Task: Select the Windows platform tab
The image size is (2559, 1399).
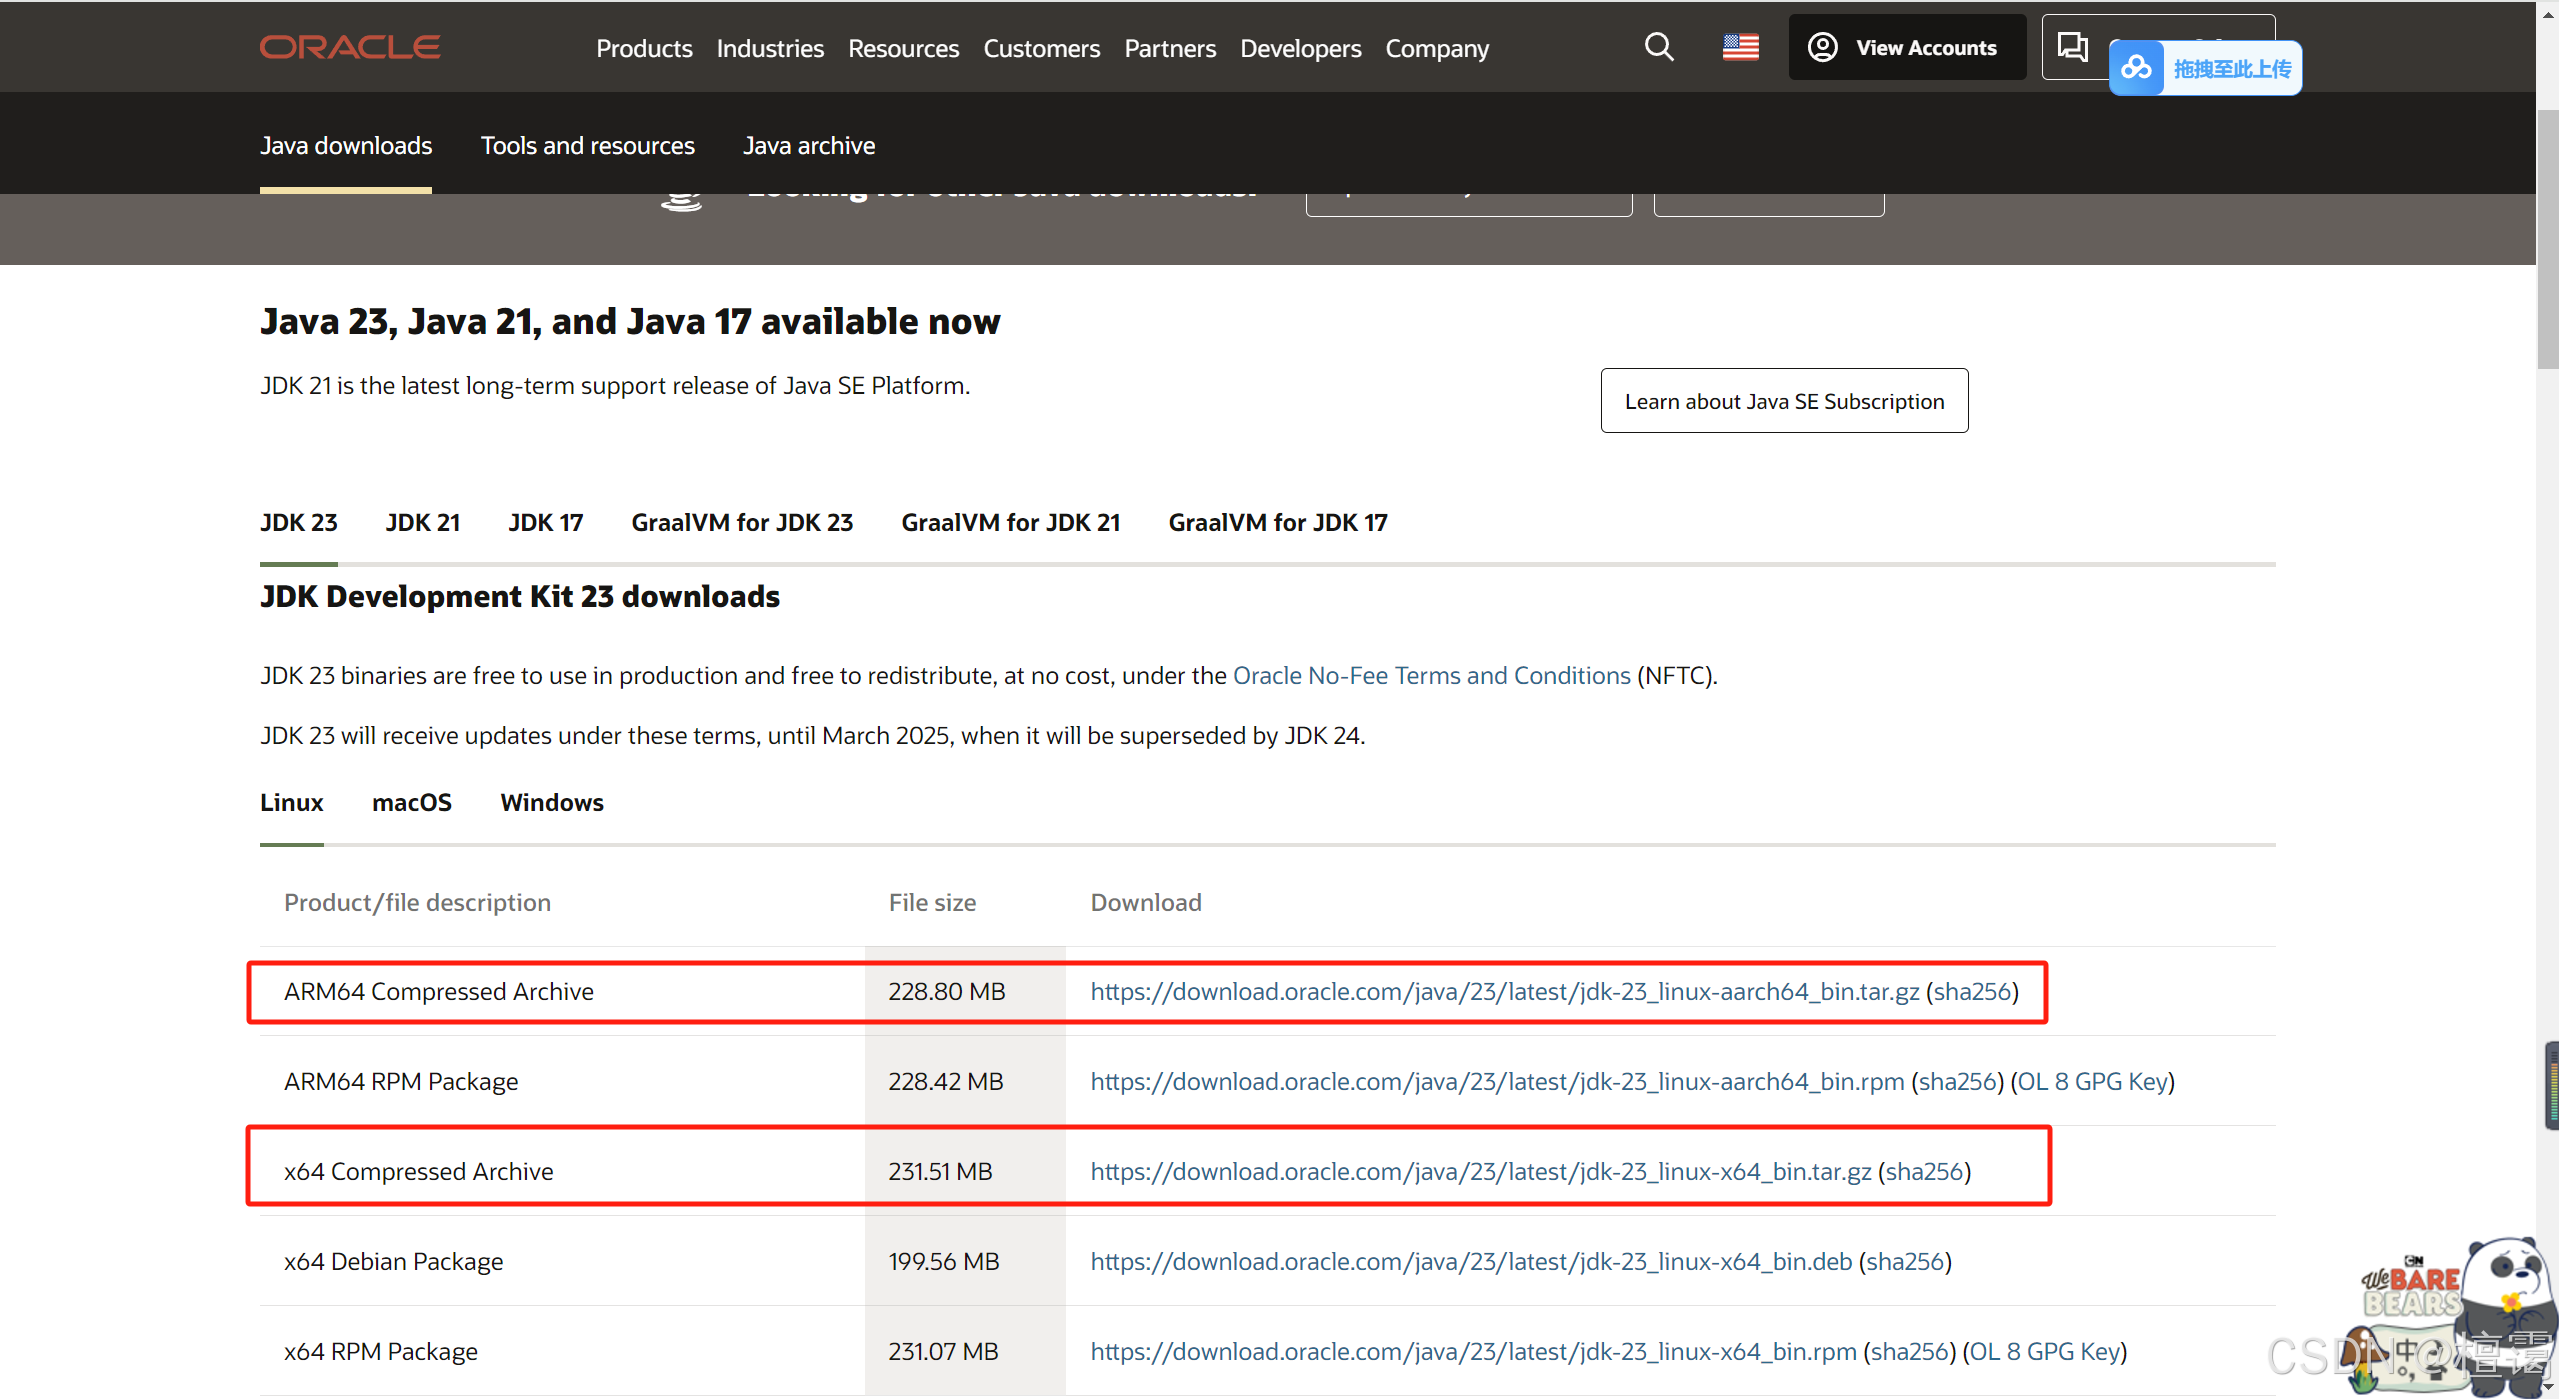Action: (551, 802)
